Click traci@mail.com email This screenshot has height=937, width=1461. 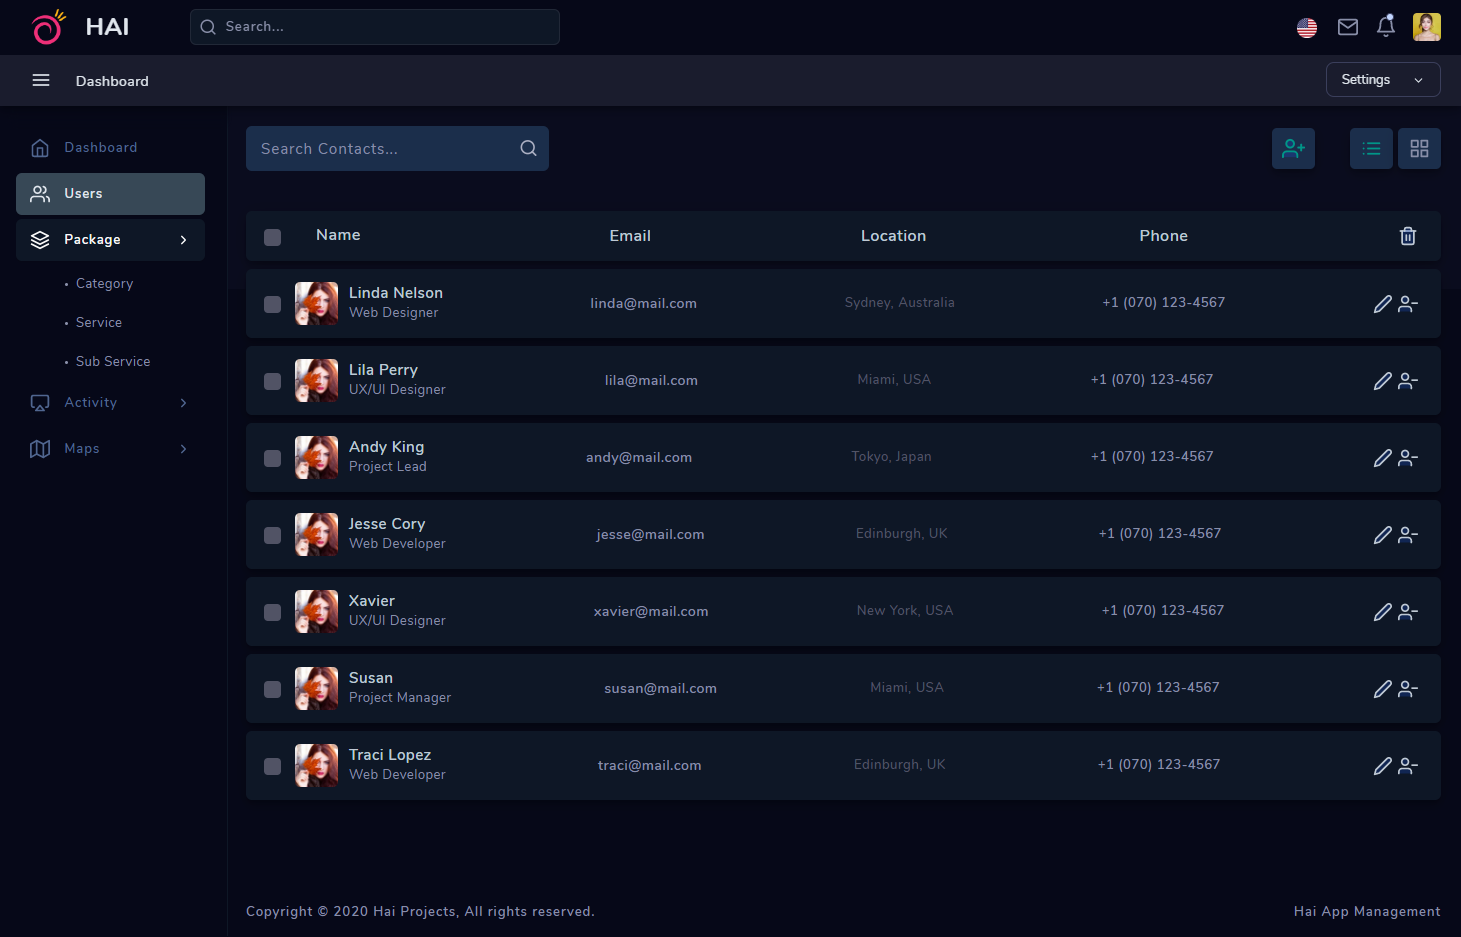tap(650, 765)
